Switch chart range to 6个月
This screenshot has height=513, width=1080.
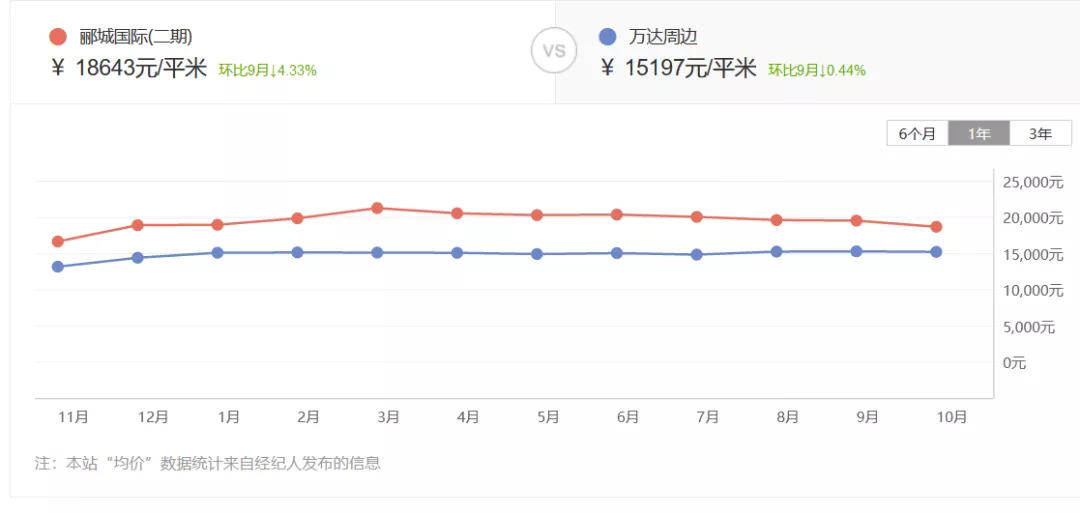tap(917, 133)
